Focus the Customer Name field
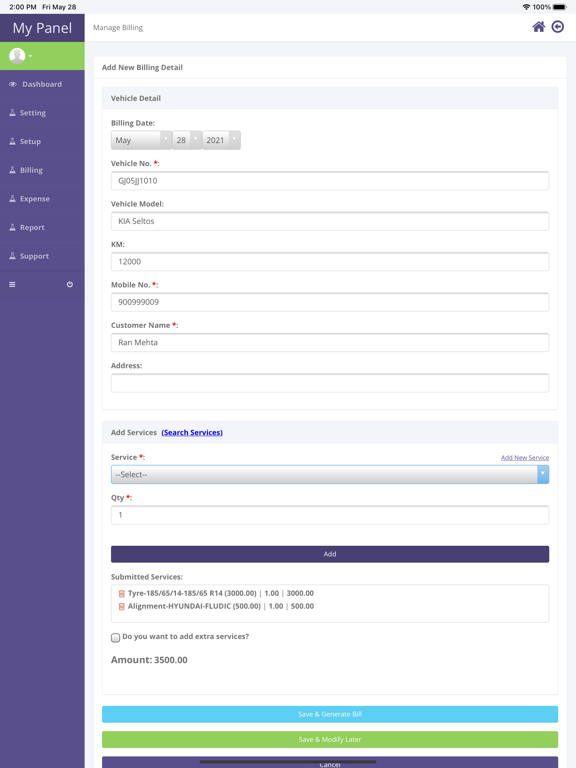The width and height of the screenshot is (576, 768). [x=330, y=342]
